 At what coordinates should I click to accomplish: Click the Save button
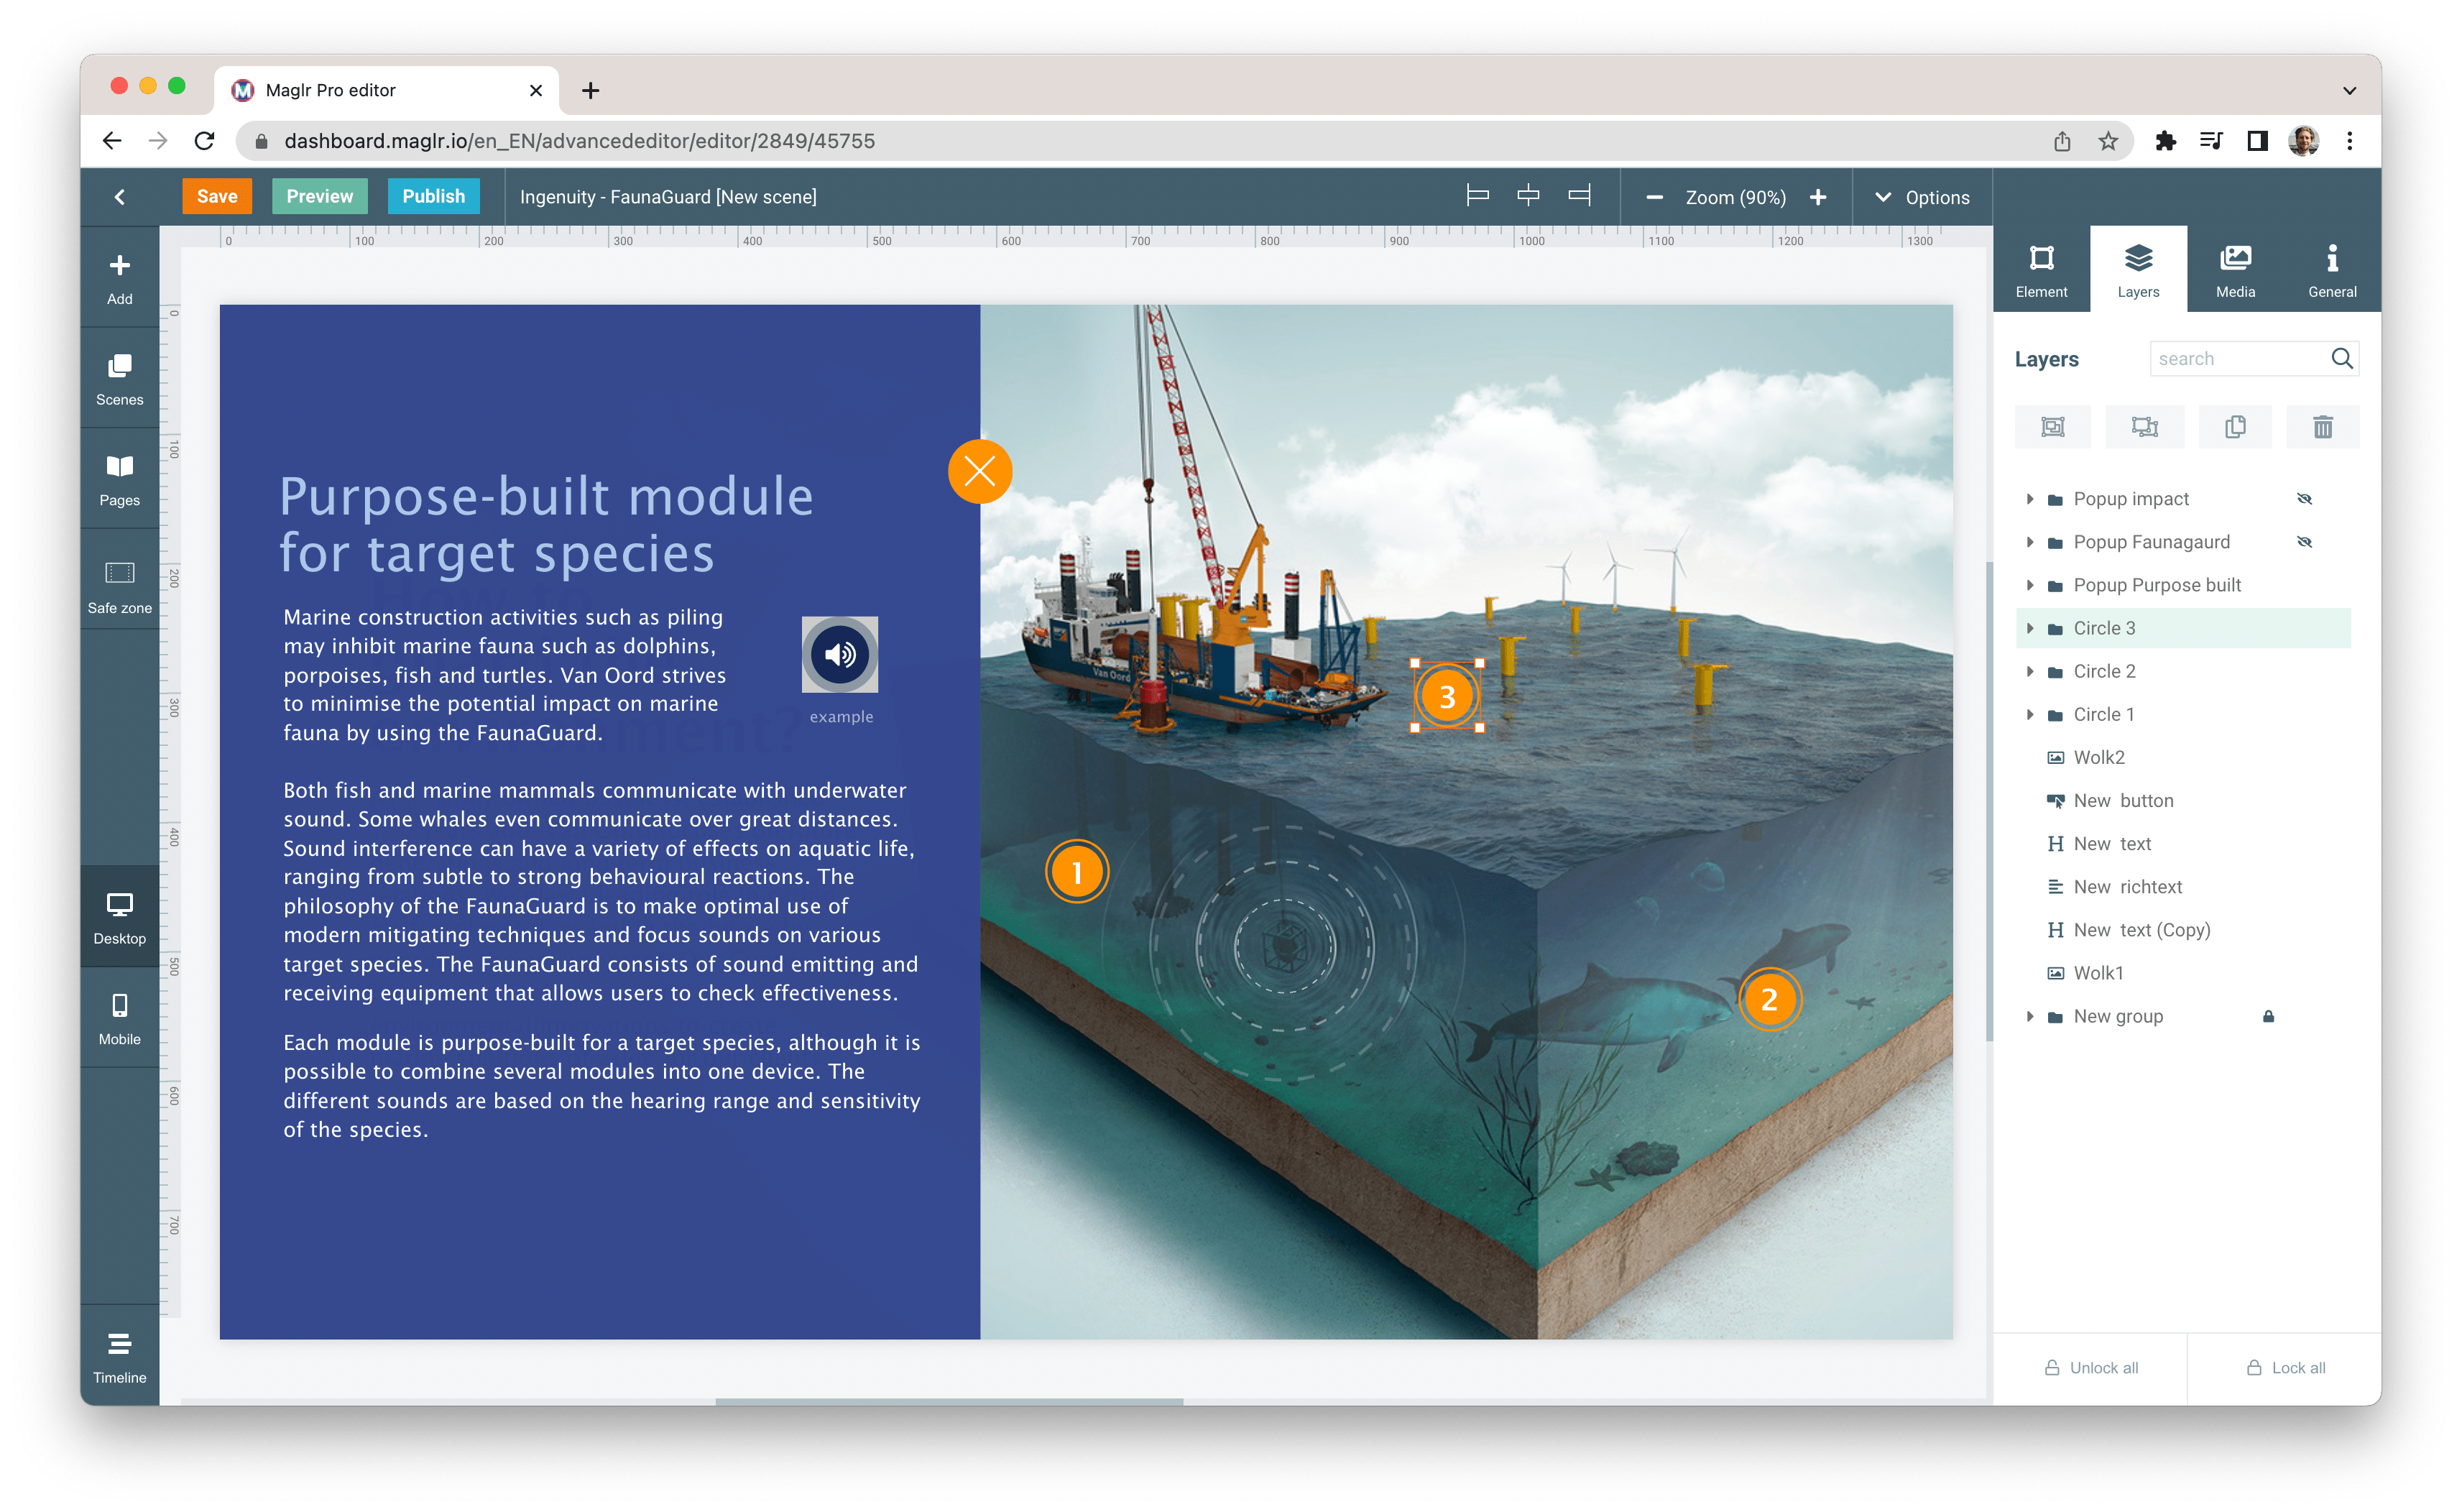click(x=217, y=196)
